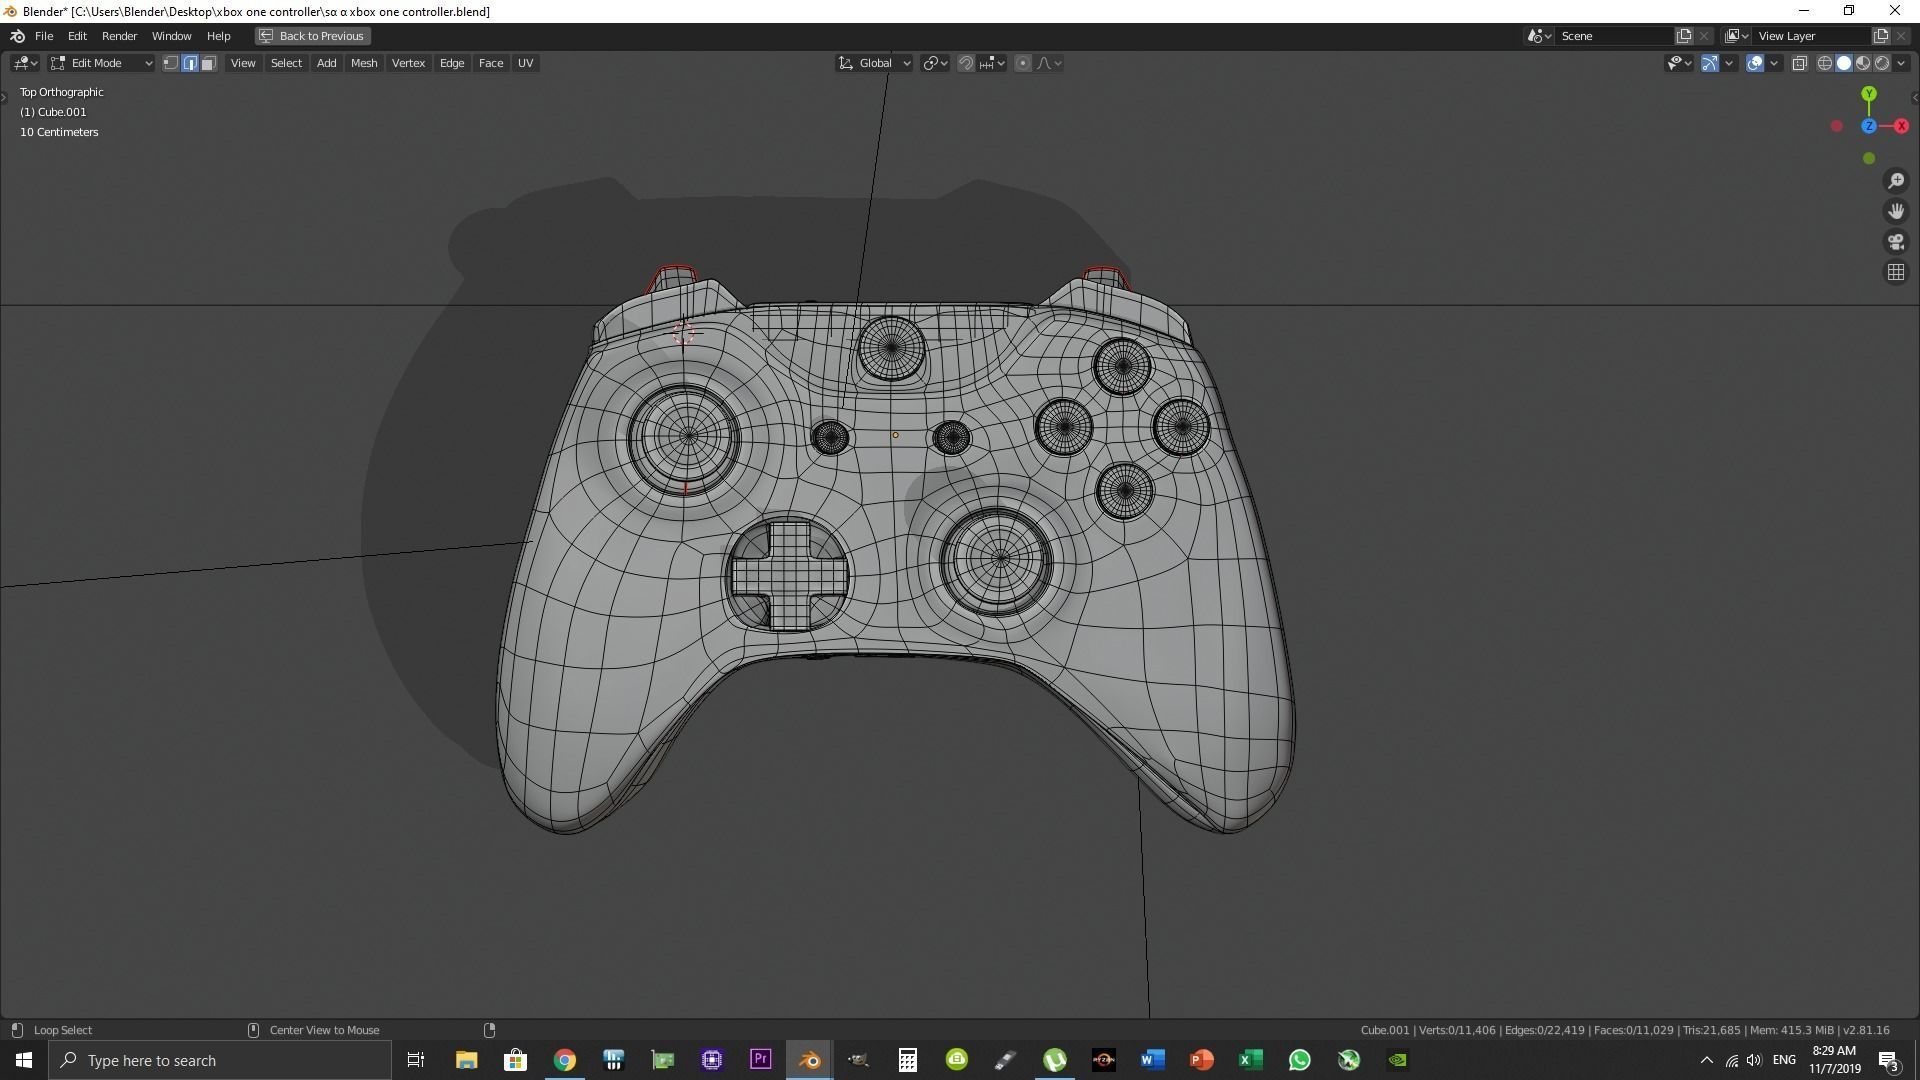Image resolution: width=1920 pixels, height=1080 pixels.
Task: Open Excel from the taskbar
Action: [1250, 1060]
